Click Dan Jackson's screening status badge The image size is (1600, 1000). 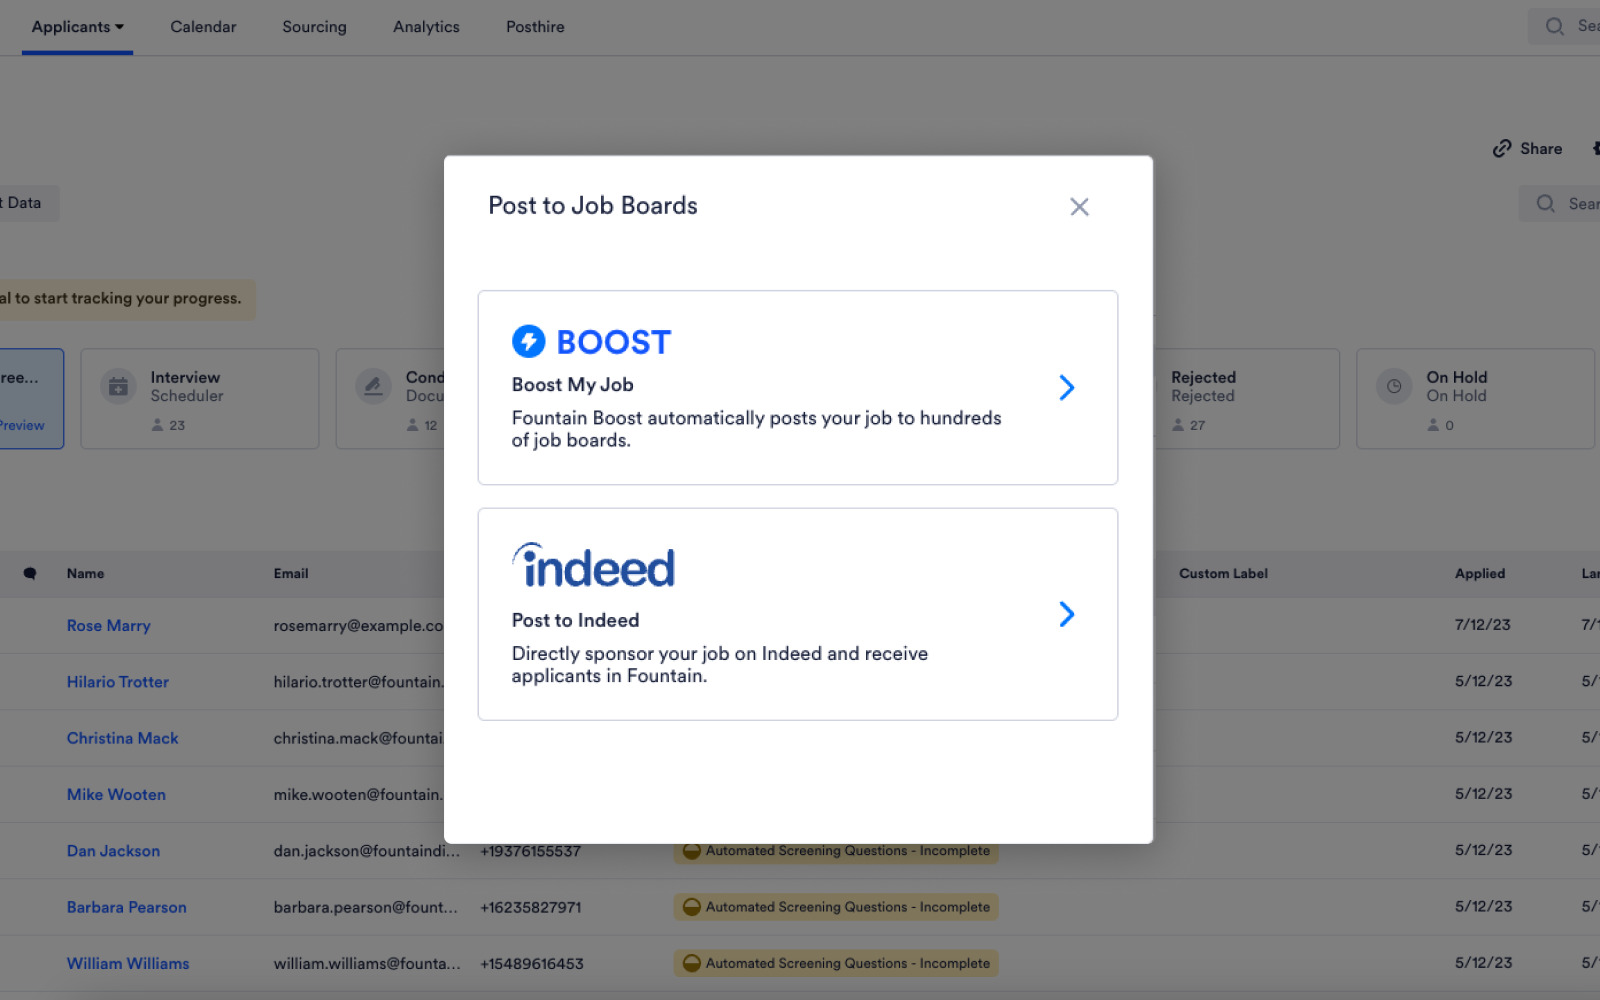pyautogui.click(x=836, y=852)
